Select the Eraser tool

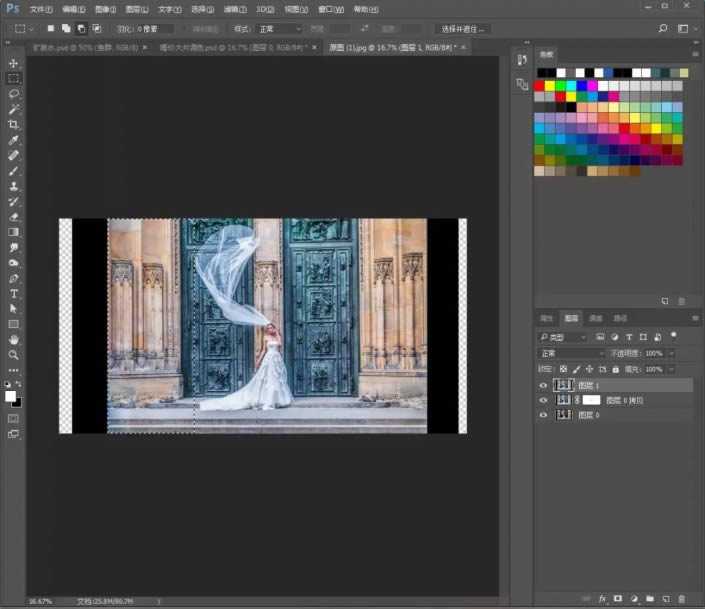coord(14,216)
